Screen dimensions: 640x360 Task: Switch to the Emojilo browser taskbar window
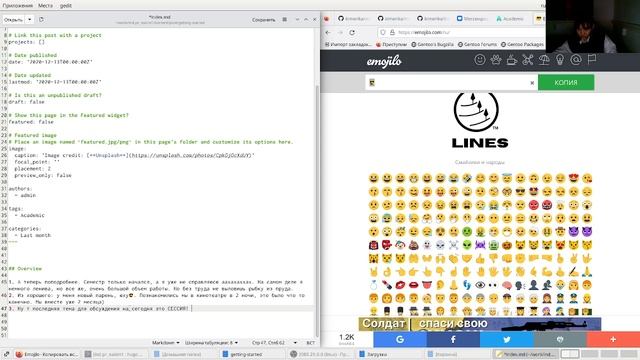tap(47, 354)
